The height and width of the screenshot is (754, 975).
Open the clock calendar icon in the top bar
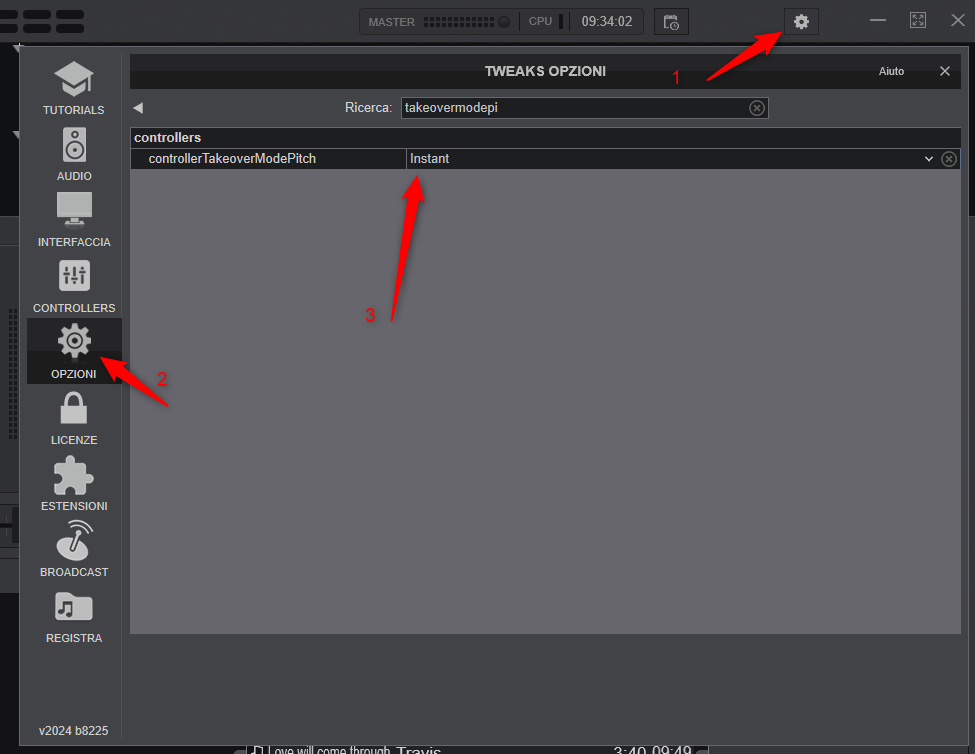pyautogui.click(x=671, y=22)
